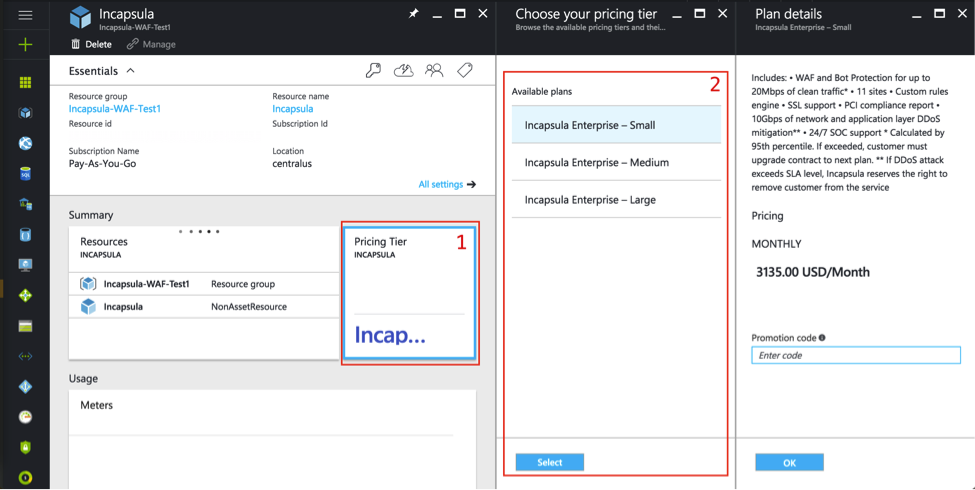
Task: Select Incapsula Enterprise – Large plan
Action: 616,200
